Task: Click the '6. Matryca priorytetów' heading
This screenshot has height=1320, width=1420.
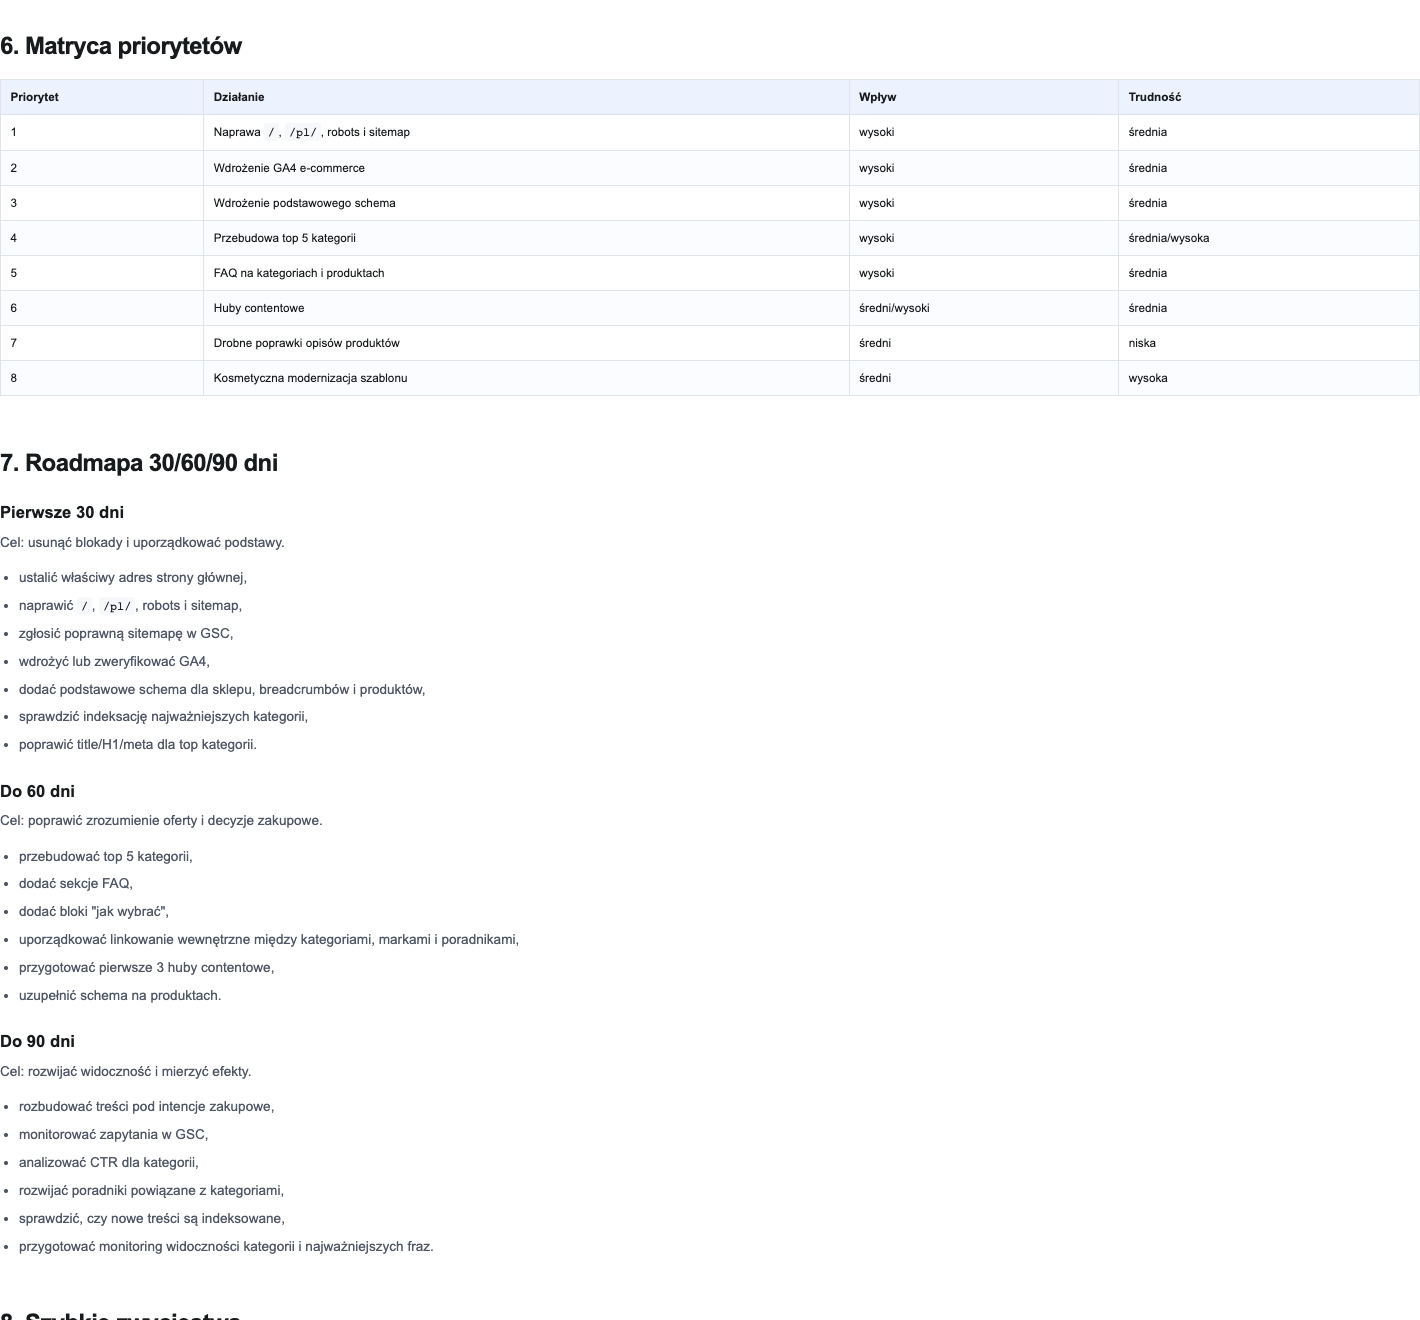Action: point(121,46)
